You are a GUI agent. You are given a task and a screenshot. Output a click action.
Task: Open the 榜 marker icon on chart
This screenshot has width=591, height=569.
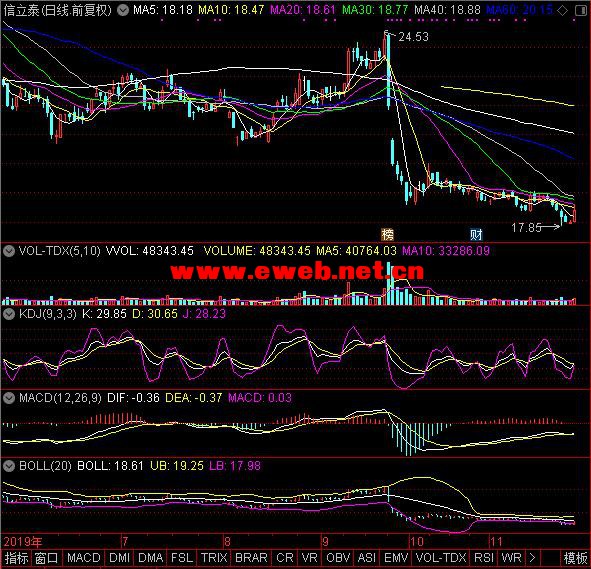(387, 234)
